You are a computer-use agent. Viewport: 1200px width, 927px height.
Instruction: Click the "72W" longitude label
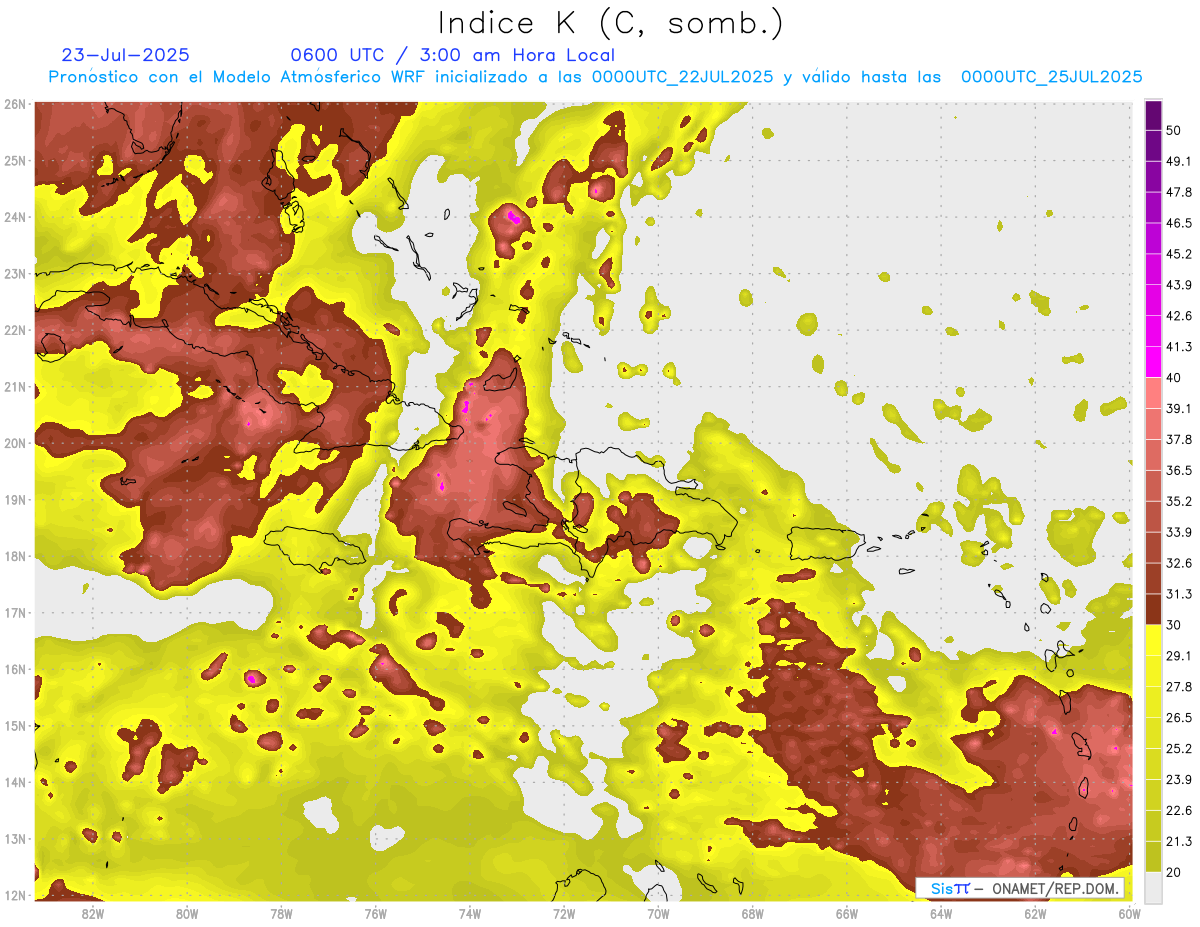(564, 914)
